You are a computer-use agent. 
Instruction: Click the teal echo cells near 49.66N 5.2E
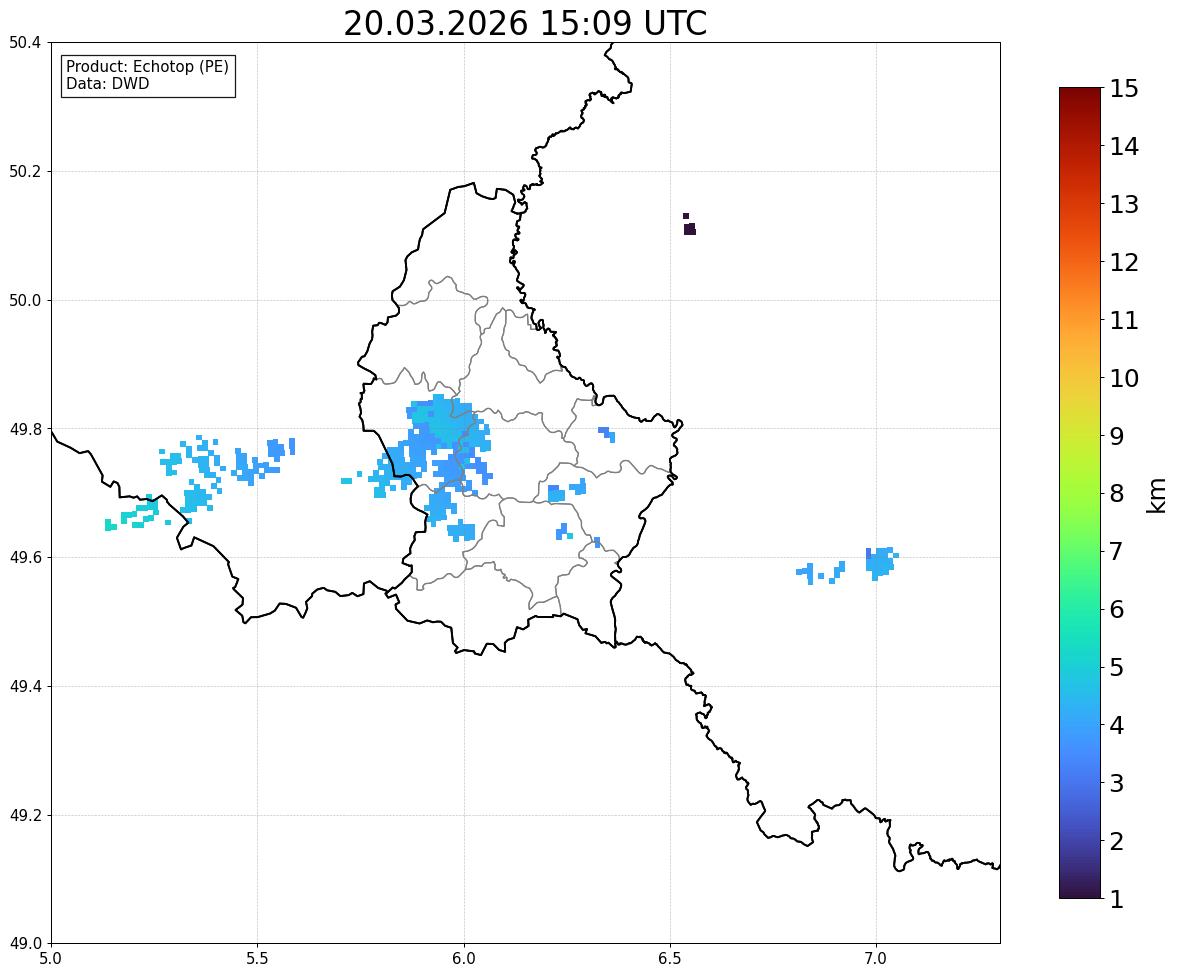click(134, 515)
